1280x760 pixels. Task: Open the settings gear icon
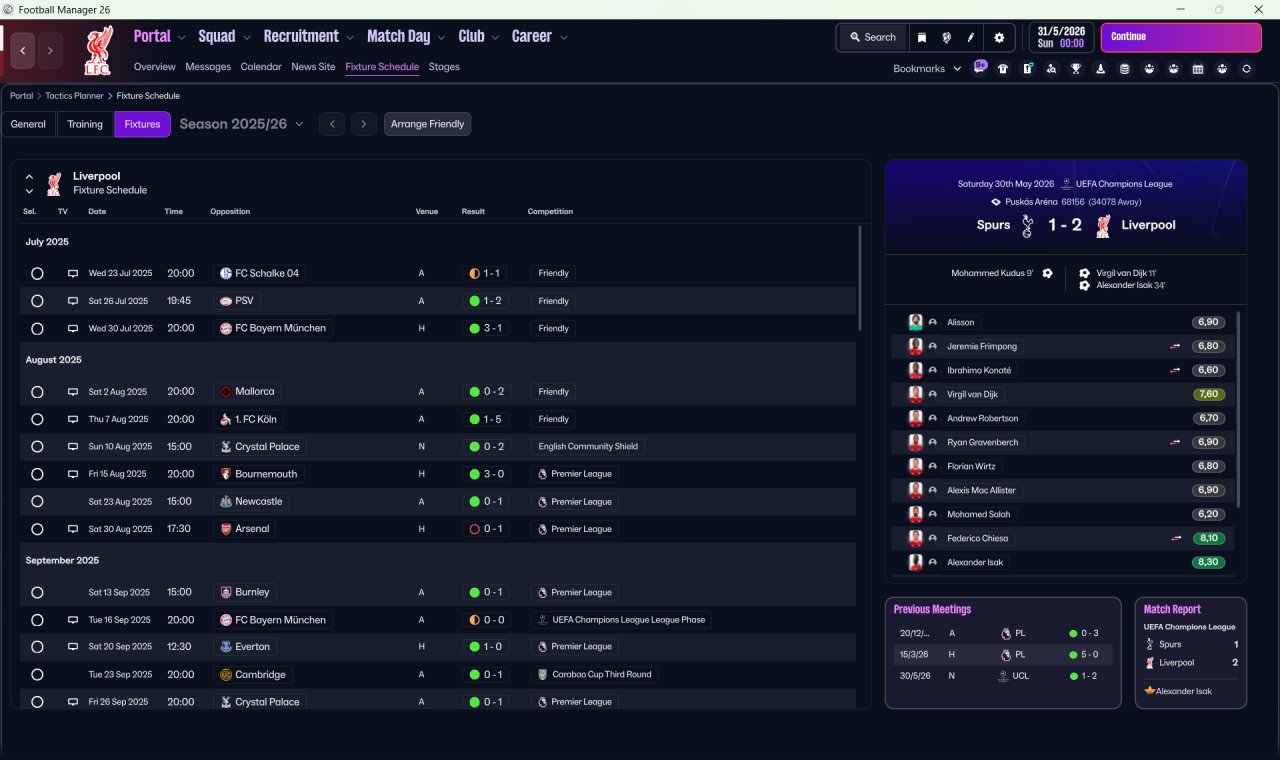click(999, 38)
